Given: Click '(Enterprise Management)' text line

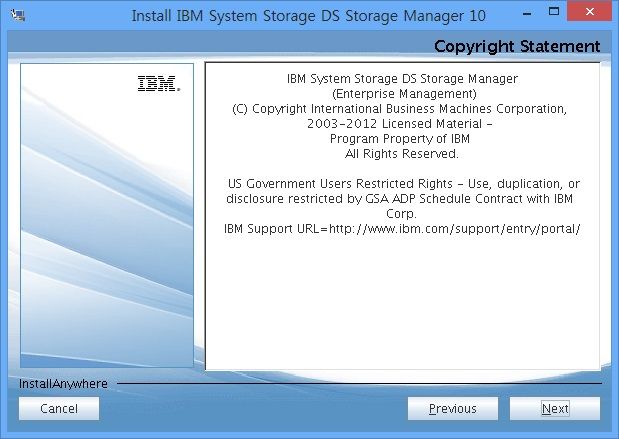Looking at the screenshot, I should [404, 94].
